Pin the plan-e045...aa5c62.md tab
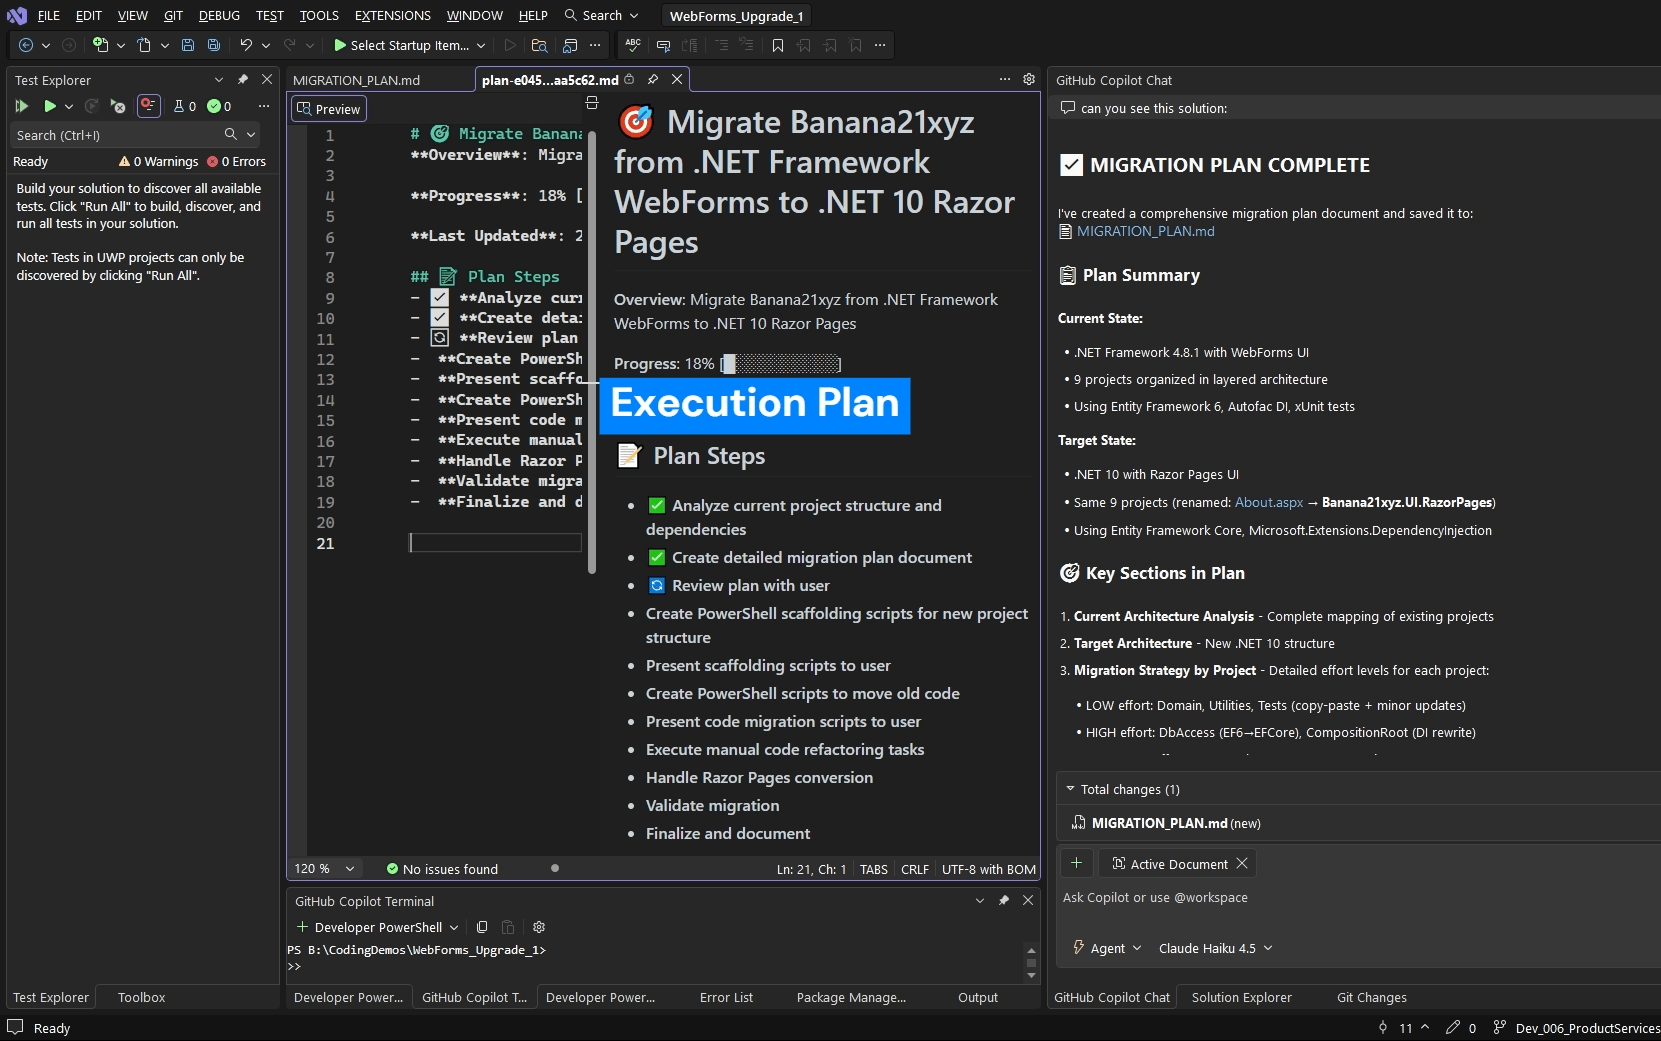Viewport: 1661px width, 1041px height. click(653, 79)
